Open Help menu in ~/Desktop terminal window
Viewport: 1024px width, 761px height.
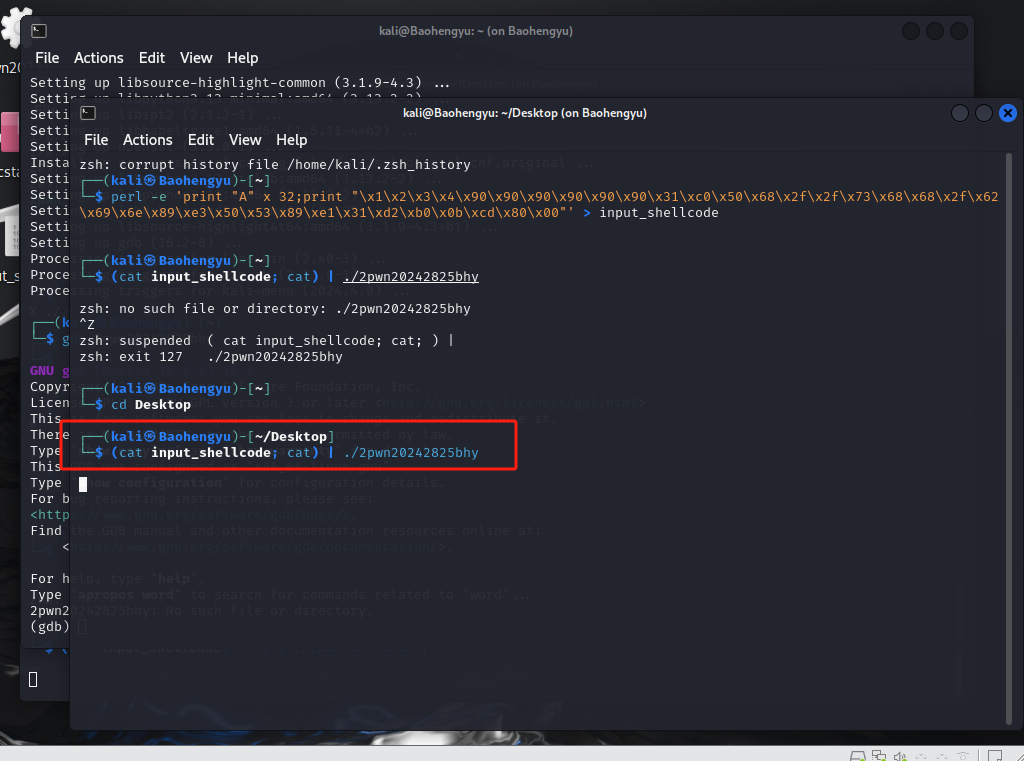pos(291,140)
